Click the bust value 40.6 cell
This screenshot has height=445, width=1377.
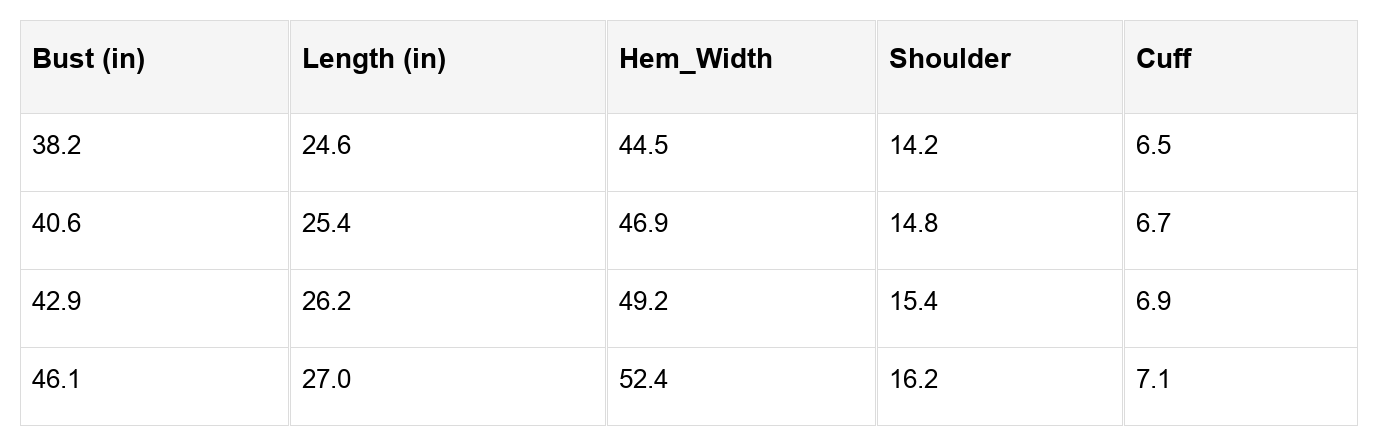57,224
